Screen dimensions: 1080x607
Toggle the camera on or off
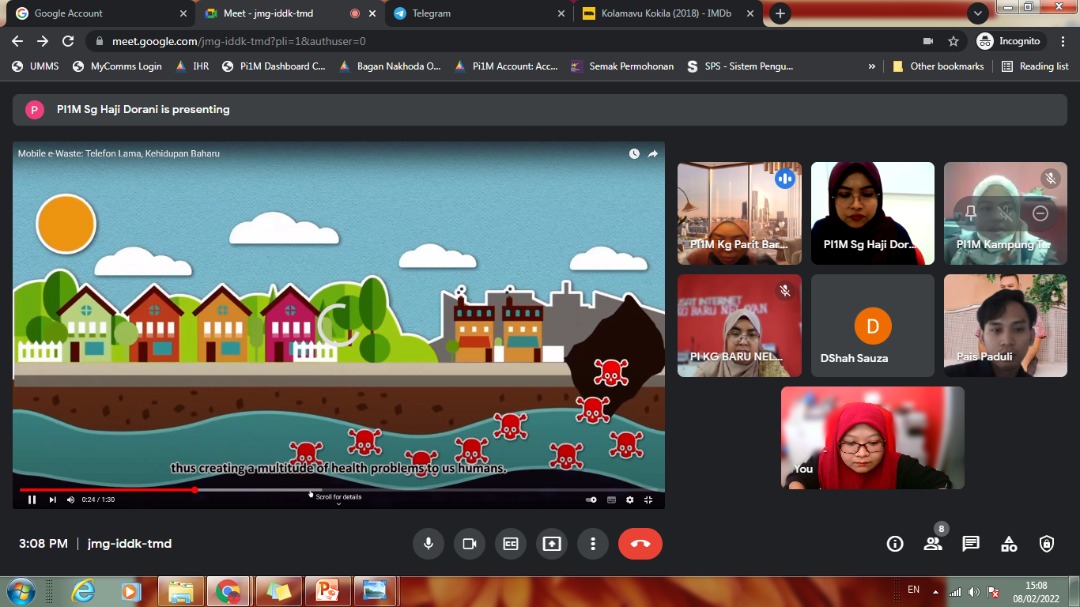[469, 544]
